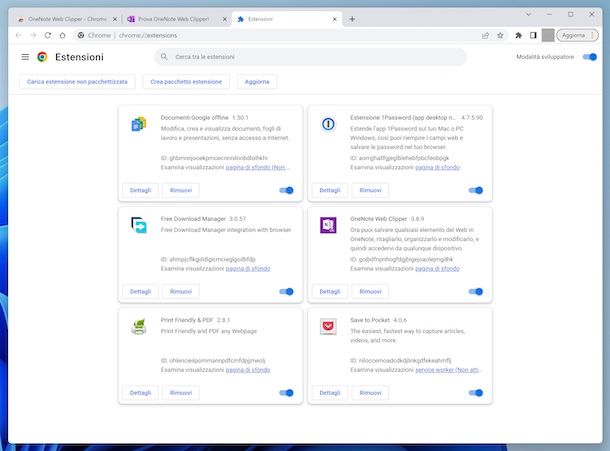Open pagina di sfondo for Free Download Manager

click(x=248, y=268)
